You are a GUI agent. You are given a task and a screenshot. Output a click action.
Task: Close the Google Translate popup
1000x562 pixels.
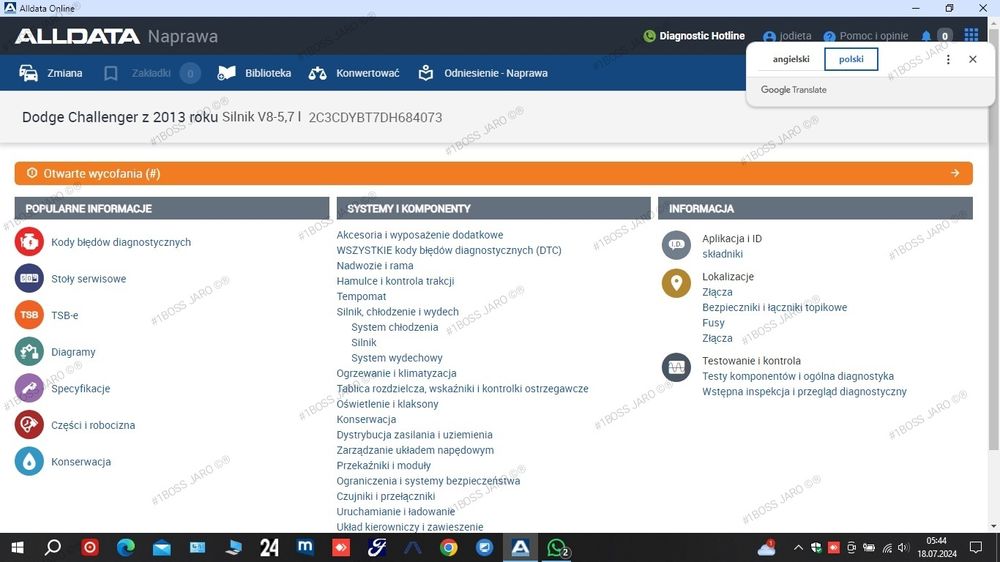click(973, 59)
